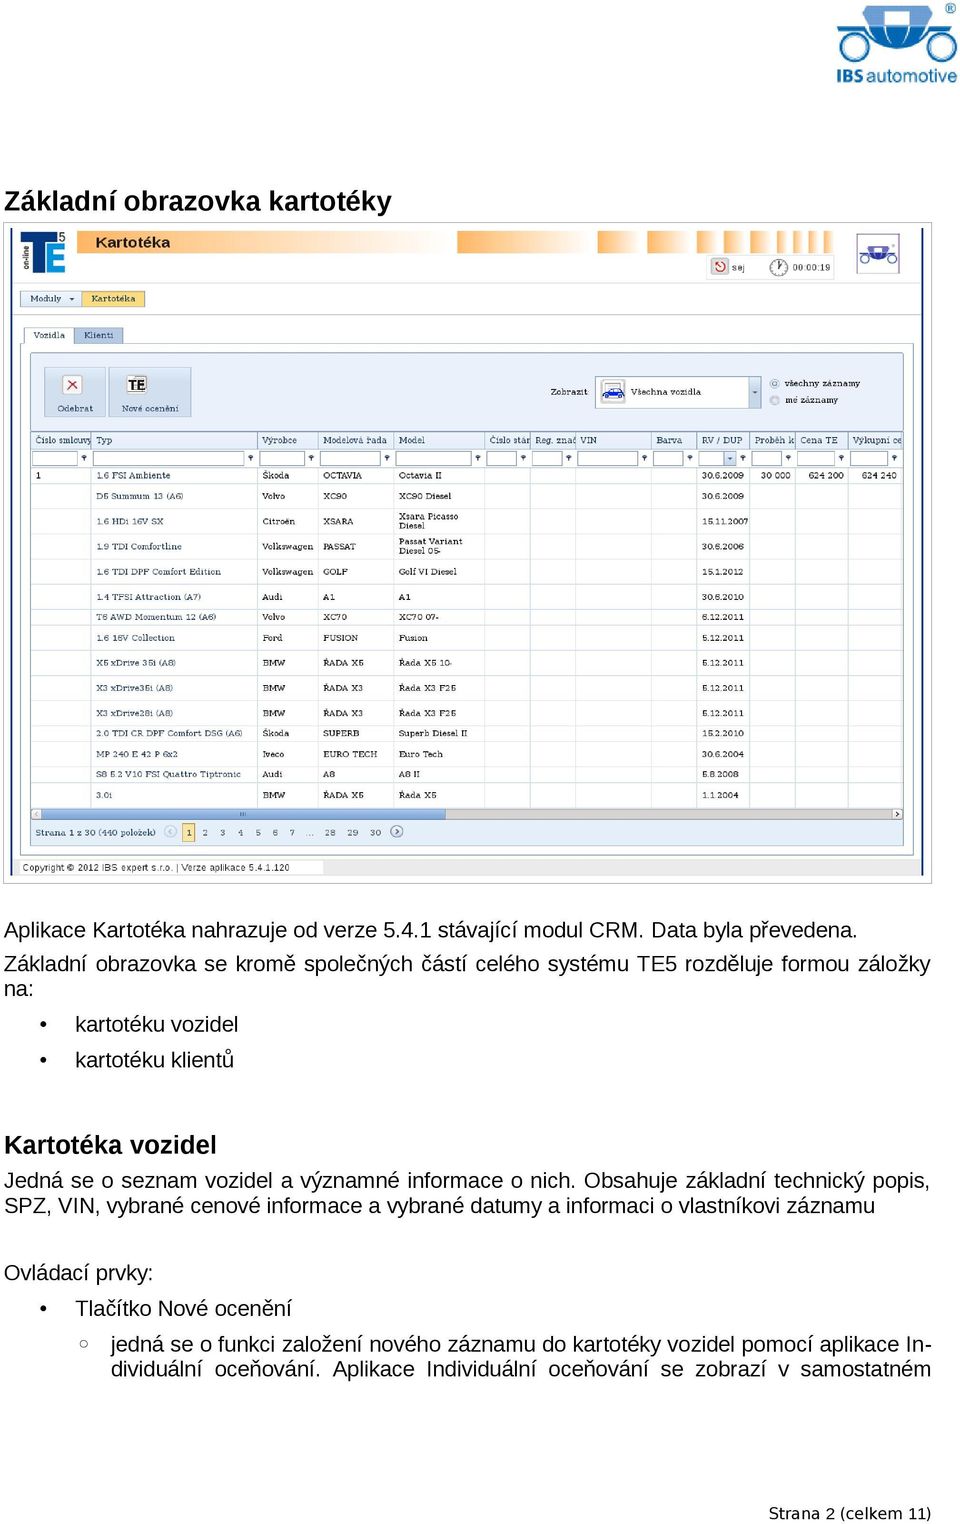Viewport: 960px width, 1524px height.
Task: Select row 1.6 HDi 16V SX
Action: click(468, 521)
